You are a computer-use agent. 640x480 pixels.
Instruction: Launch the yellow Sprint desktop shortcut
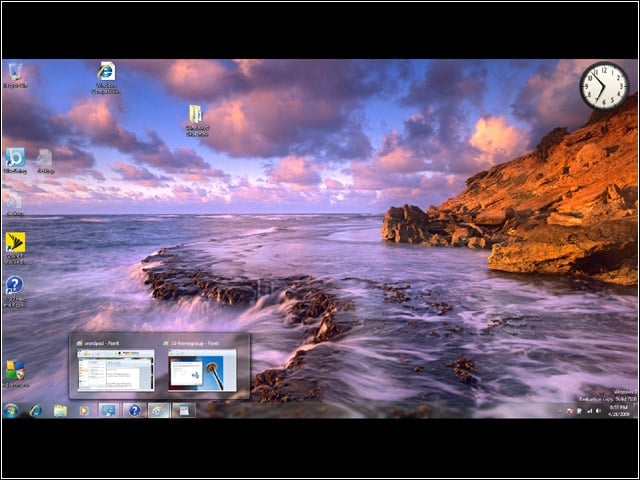(x=15, y=248)
